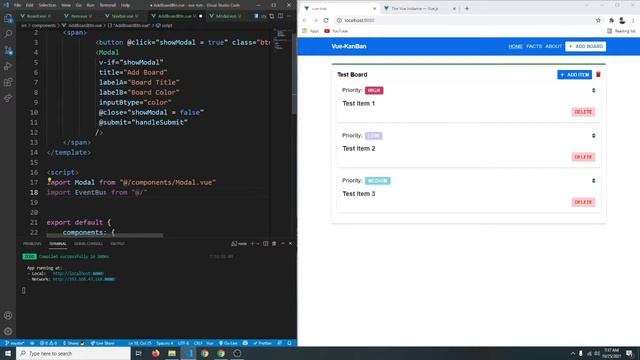Click the ADD BOARD button in navbar
The image size is (640, 360).
tap(585, 47)
